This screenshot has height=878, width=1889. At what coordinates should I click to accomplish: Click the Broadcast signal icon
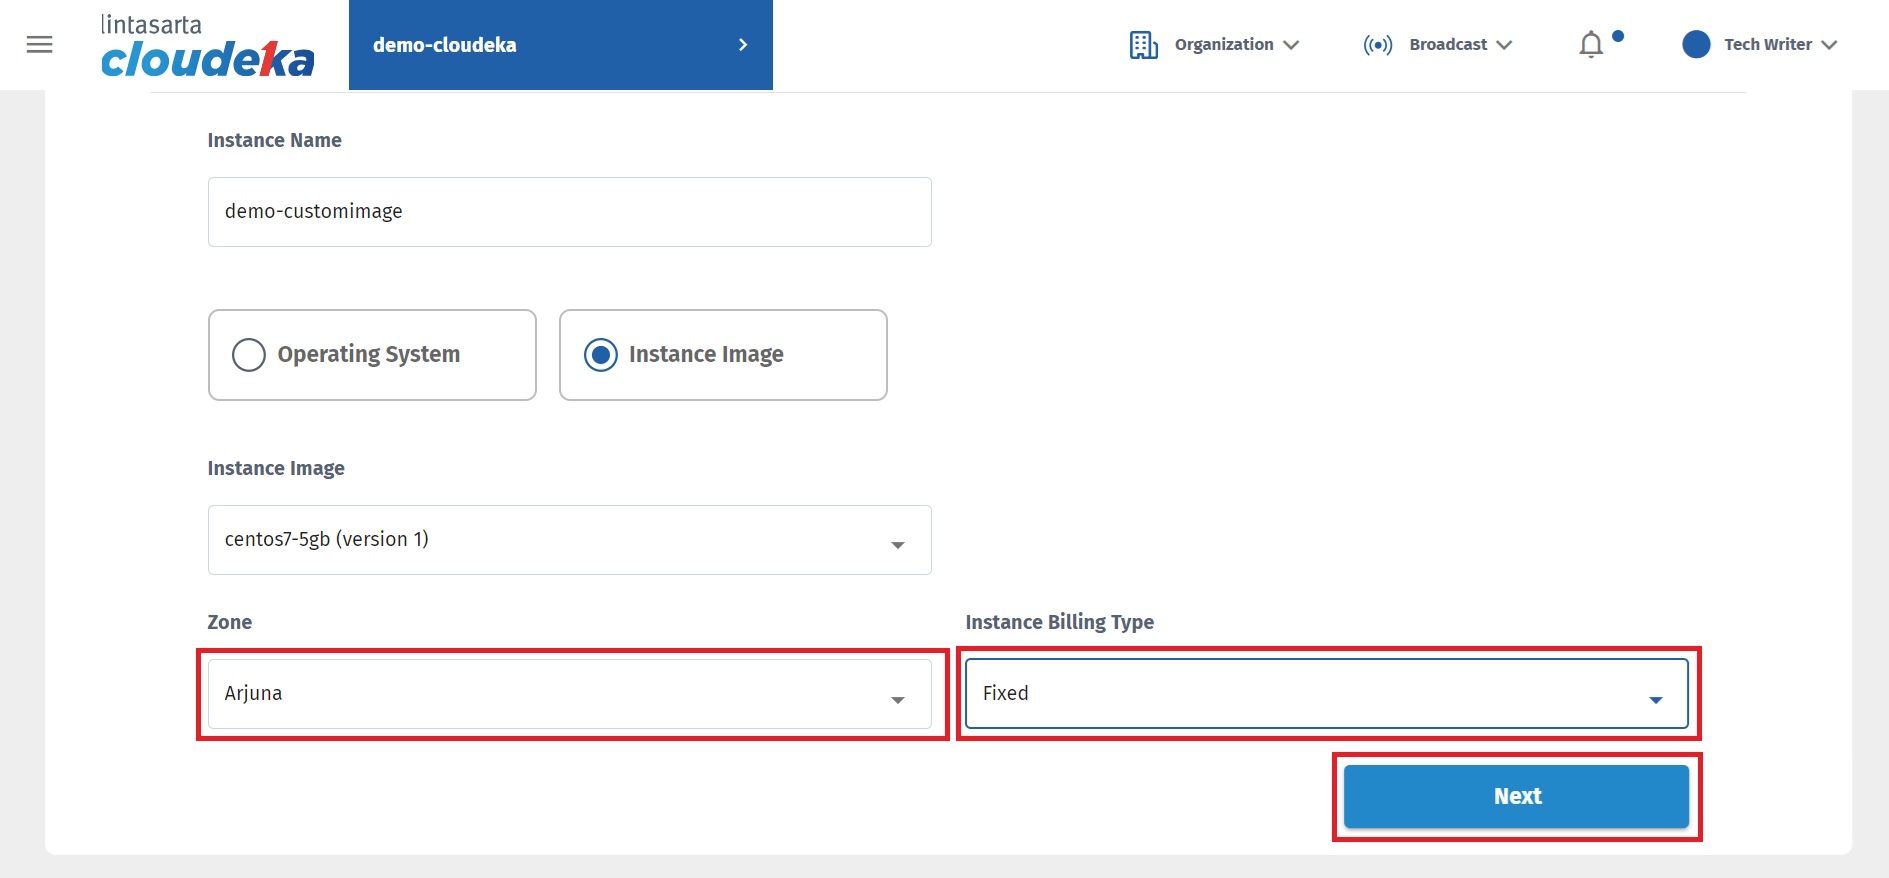pyautogui.click(x=1377, y=45)
